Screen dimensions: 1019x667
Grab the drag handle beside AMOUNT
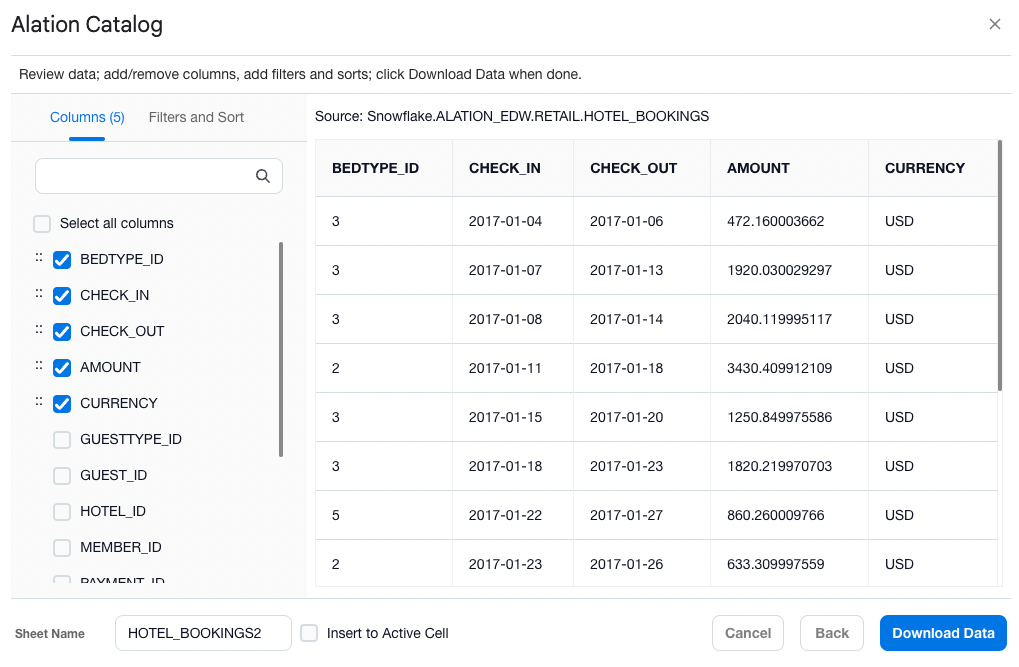(x=39, y=366)
